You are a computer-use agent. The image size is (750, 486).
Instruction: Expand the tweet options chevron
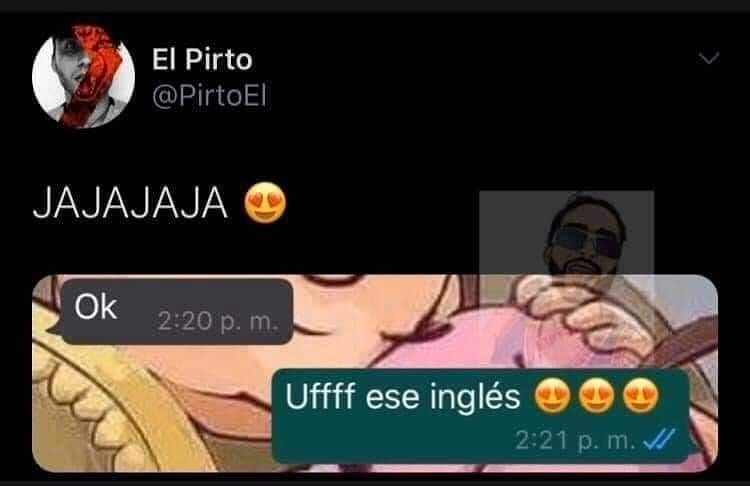pyautogui.click(x=708, y=58)
